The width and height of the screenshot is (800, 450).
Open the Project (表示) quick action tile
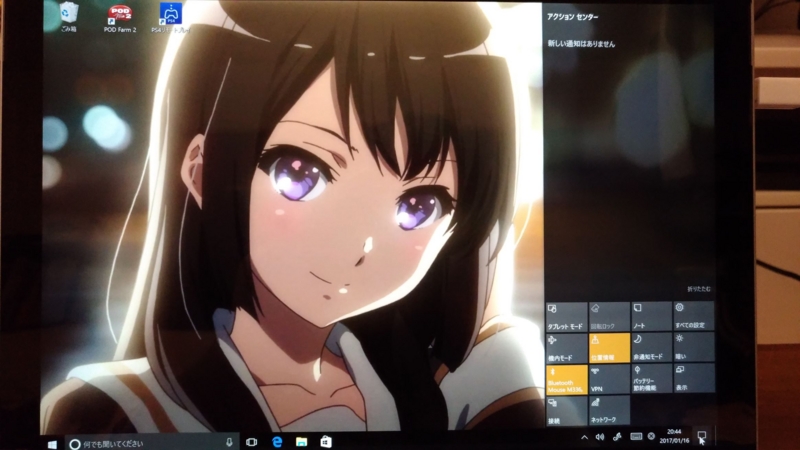(694, 379)
